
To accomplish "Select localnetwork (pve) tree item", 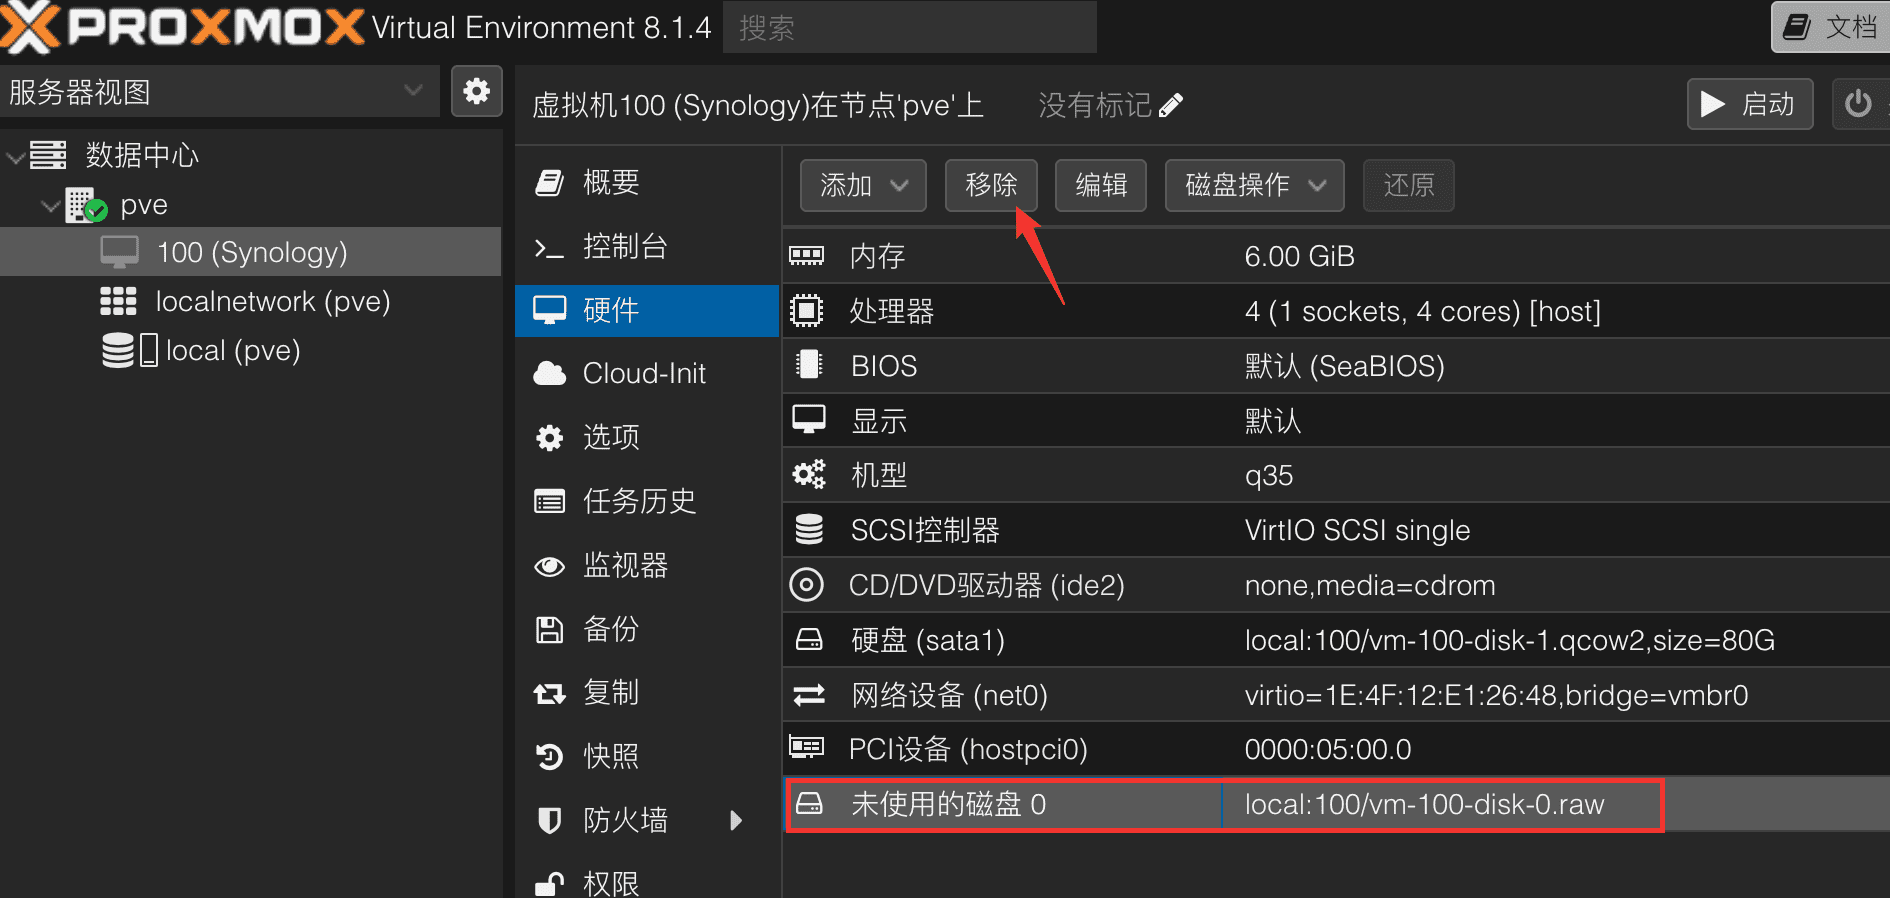I will tap(272, 301).
